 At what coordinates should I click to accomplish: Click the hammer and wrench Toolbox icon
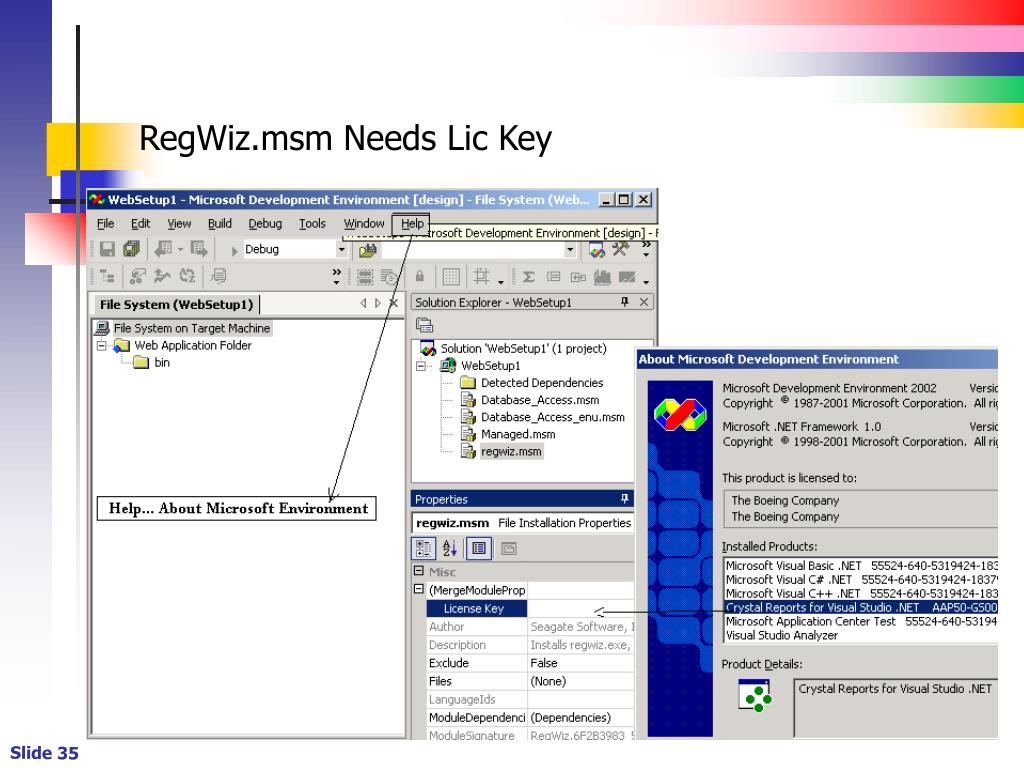point(620,249)
